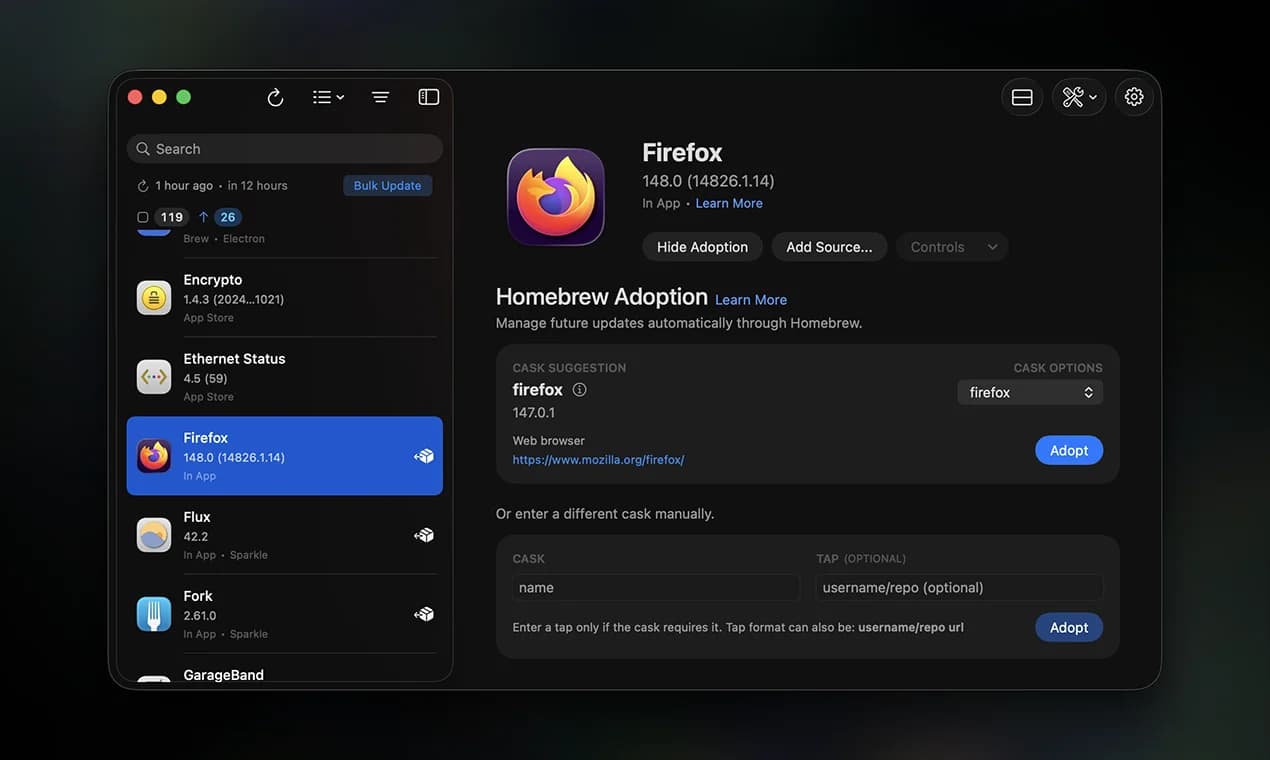Click Learn More beside Homebrew Adoption
Image resolution: width=1270 pixels, height=760 pixels.
click(750, 298)
